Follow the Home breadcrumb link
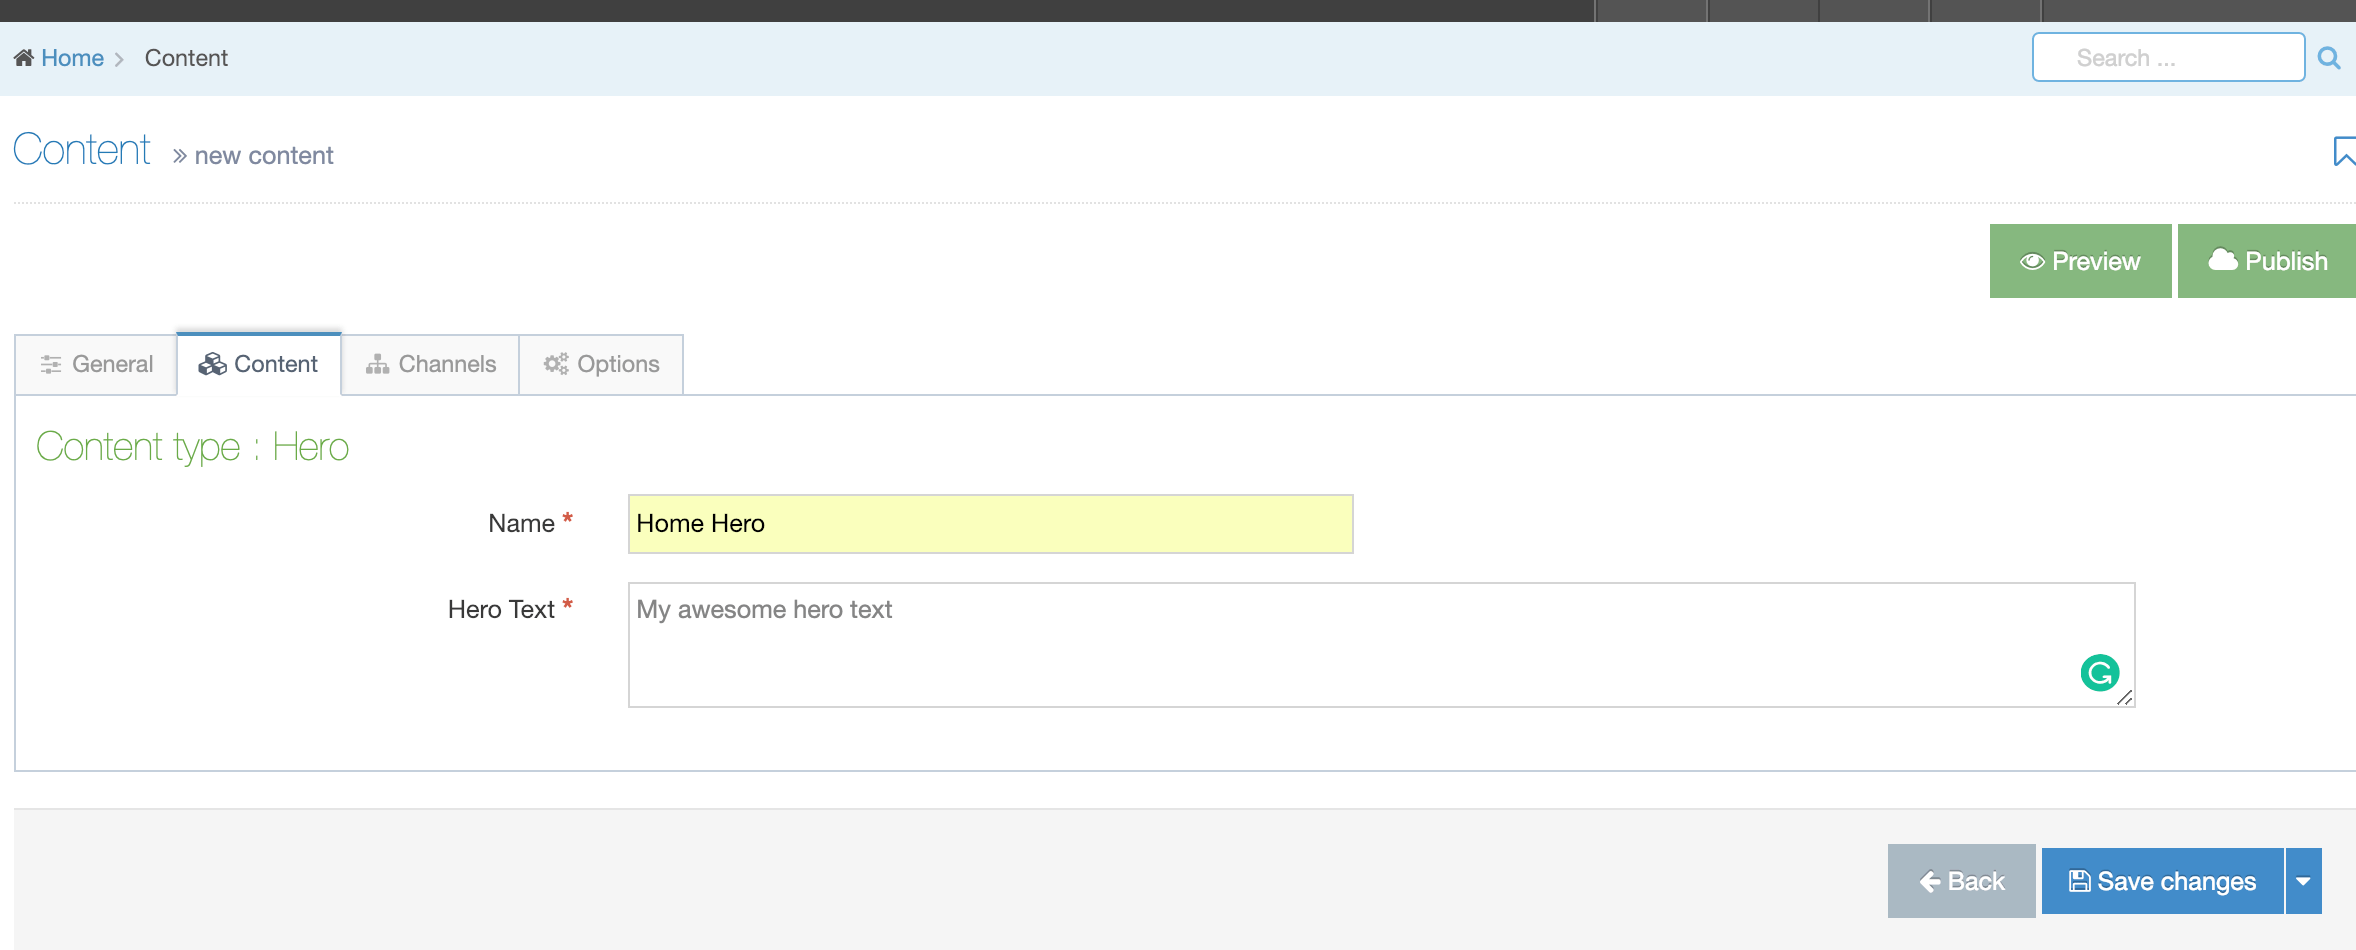The height and width of the screenshot is (950, 2356). (72, 58)
